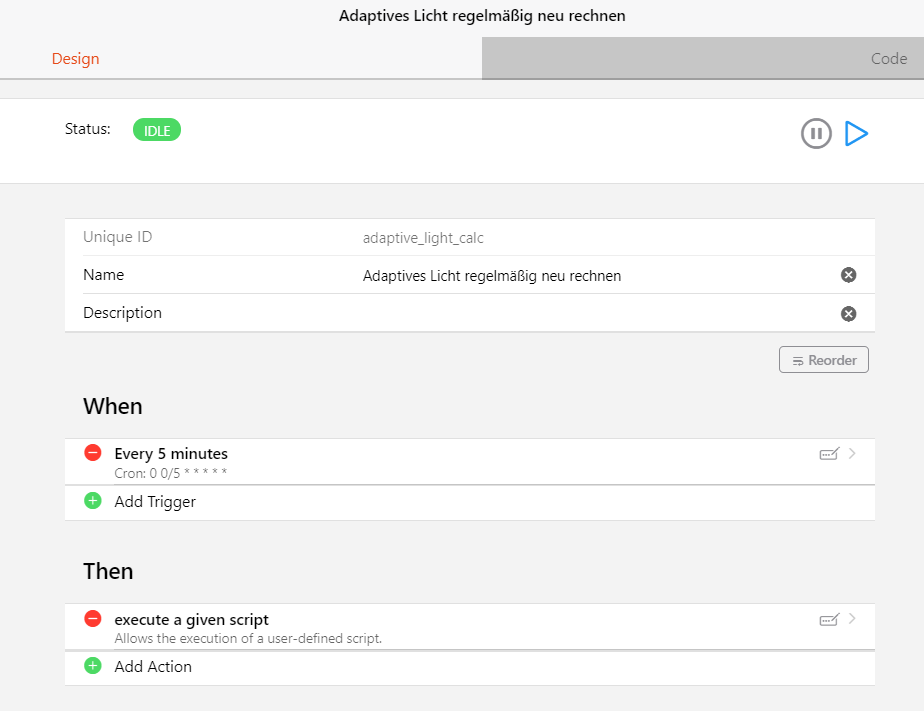The width and height of the screenshot is (924, 711).
Task: Click the Reorder button
Action: tap(824, 360)
